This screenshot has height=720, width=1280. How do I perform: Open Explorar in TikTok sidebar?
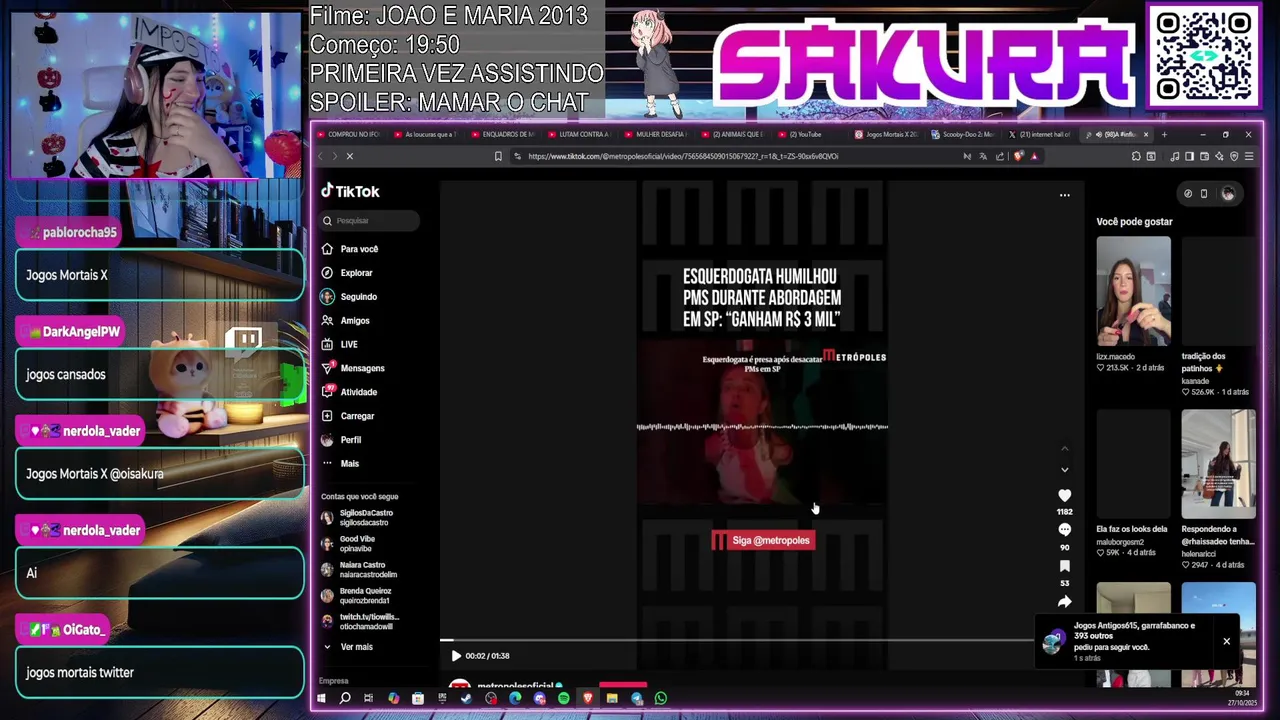(x=347, y=273)
